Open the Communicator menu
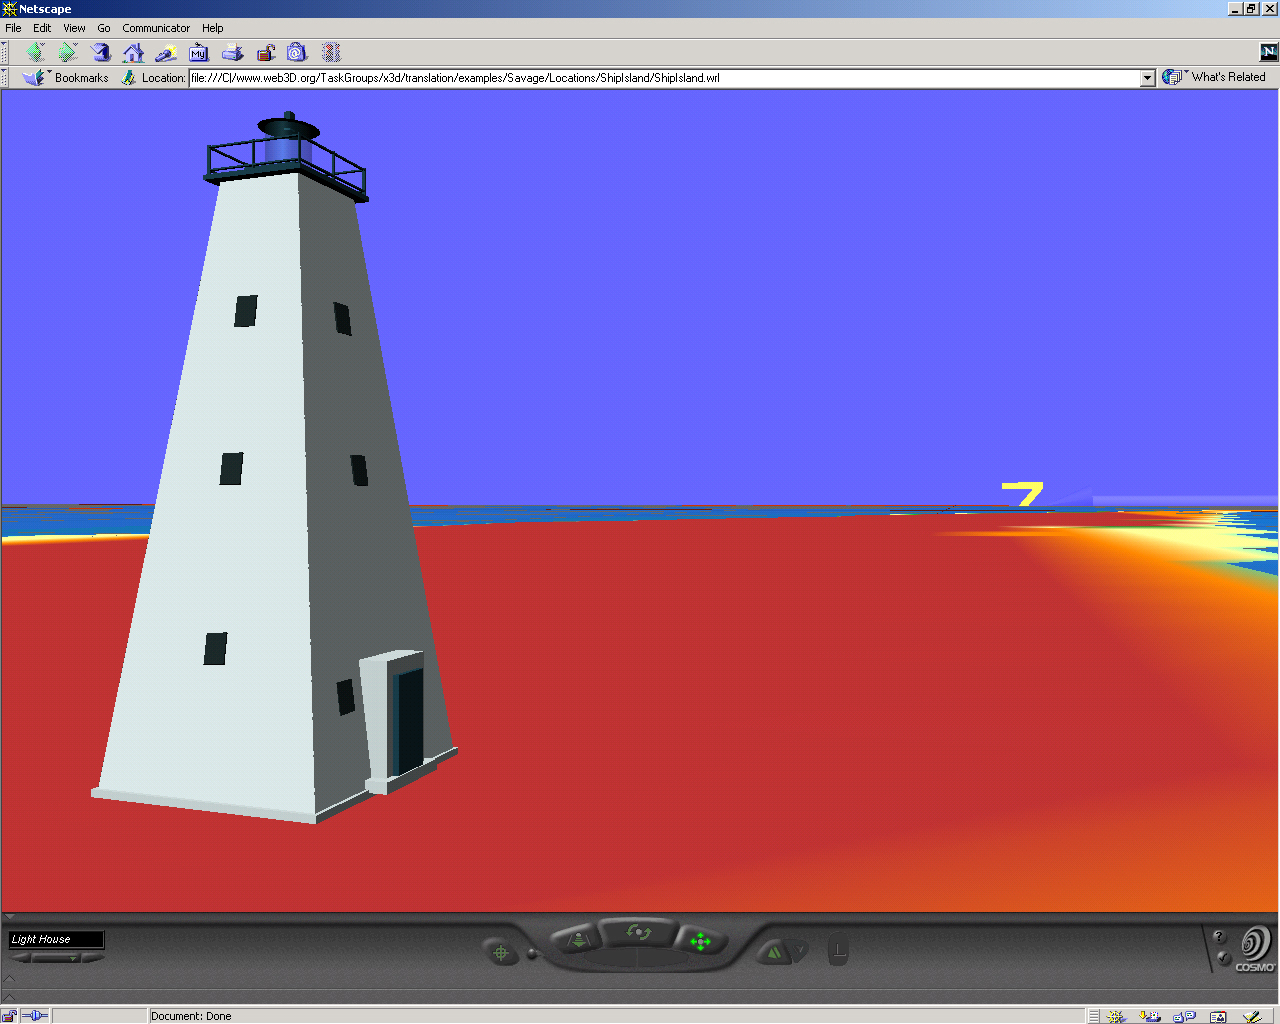The image size is (1280, 1024). coord(156,28)
